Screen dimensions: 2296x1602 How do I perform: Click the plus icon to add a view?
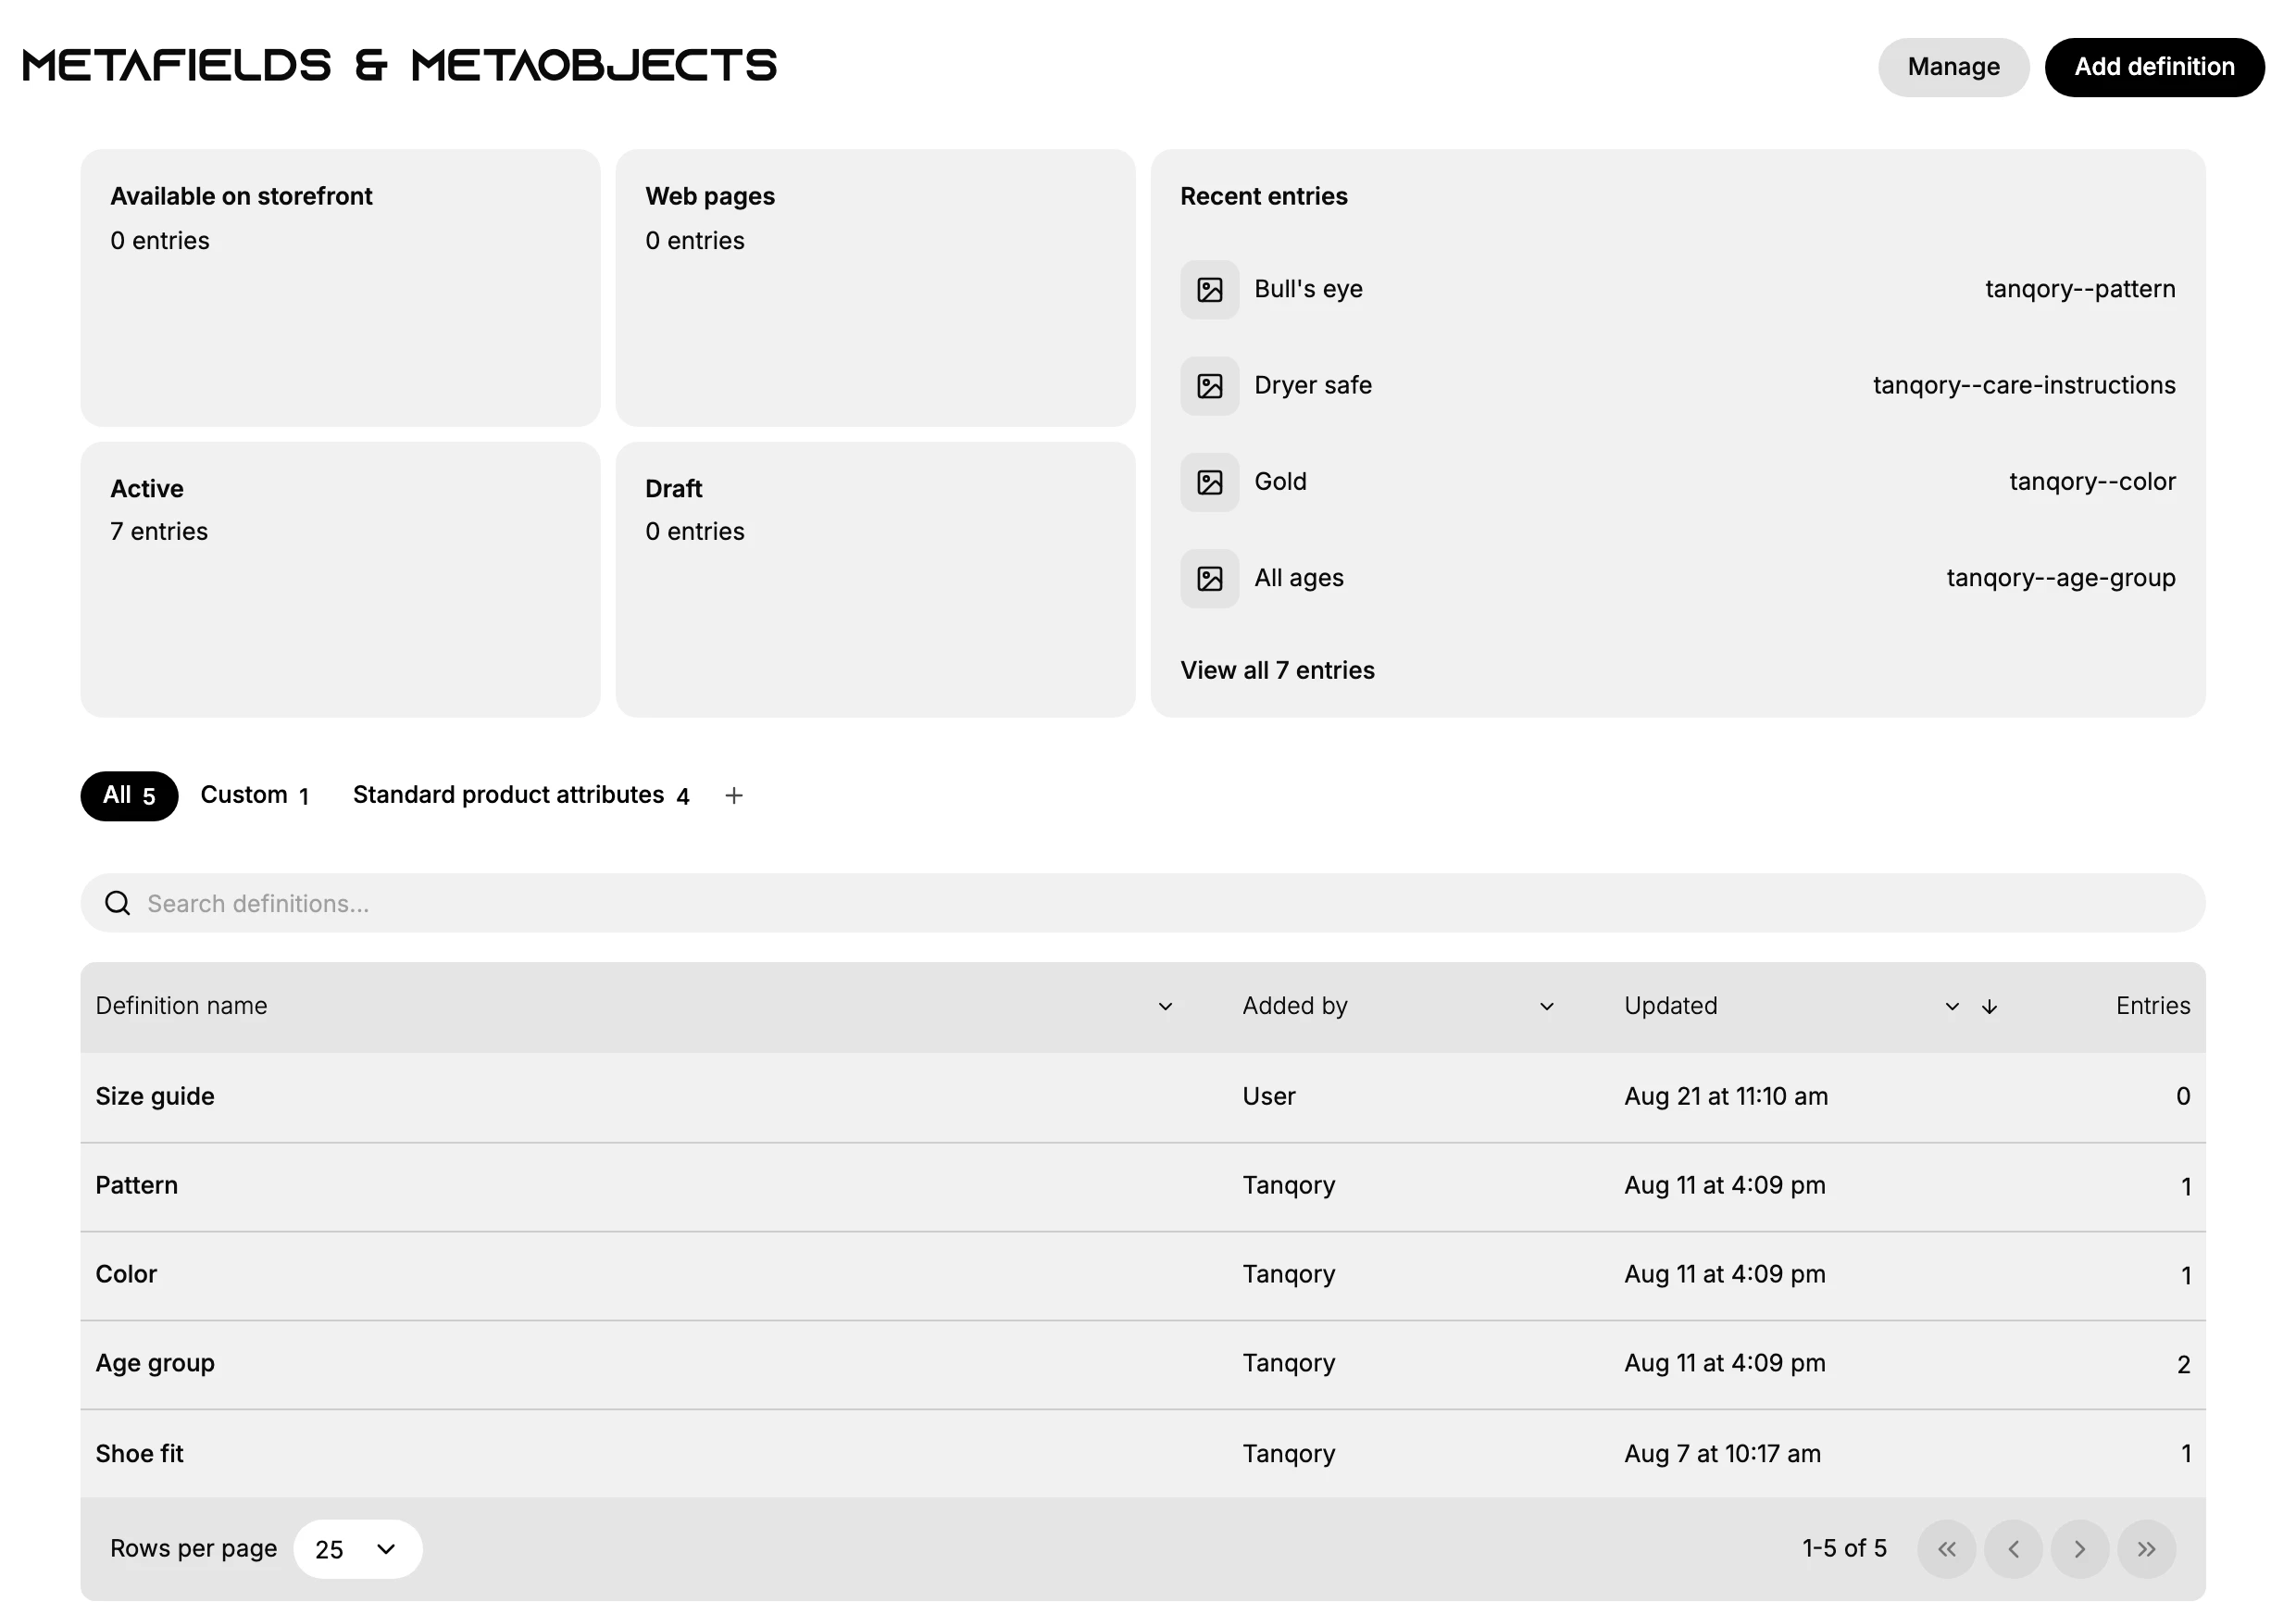pyautogui.click(x=733, y=795)
